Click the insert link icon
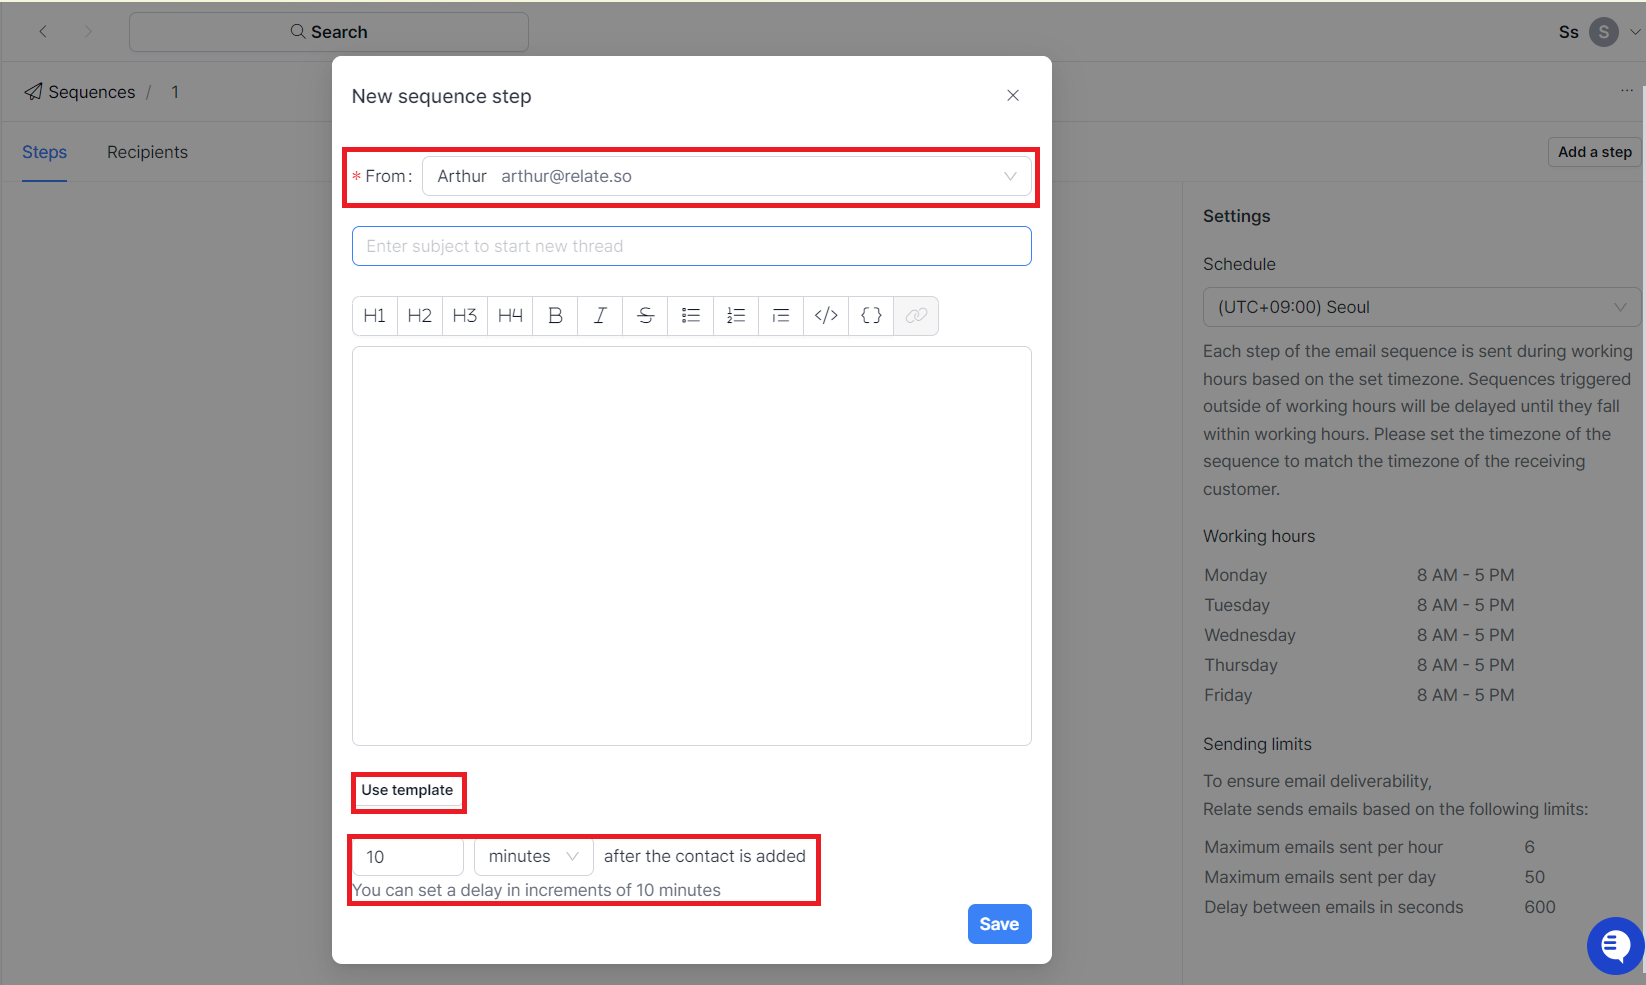 [x=916, y=316]
